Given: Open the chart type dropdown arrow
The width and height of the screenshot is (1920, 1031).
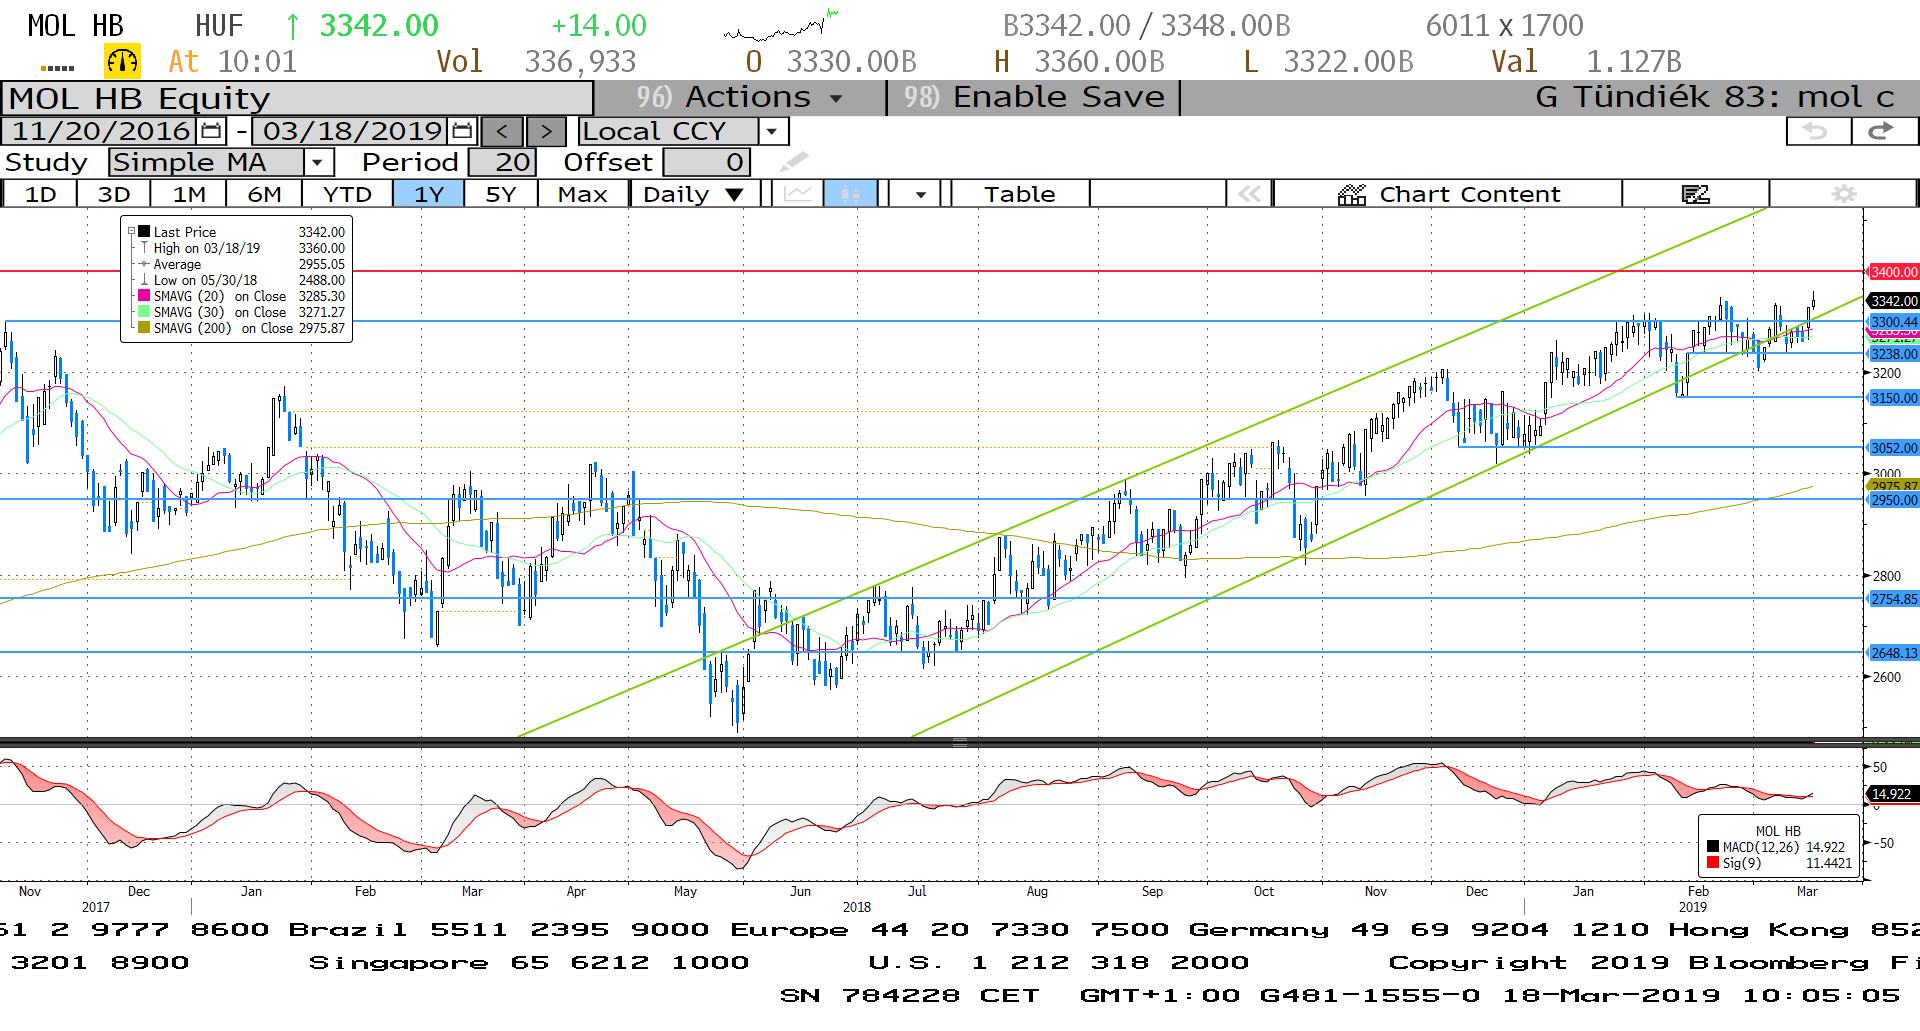Looking at the screenshot, I should 920,194.
